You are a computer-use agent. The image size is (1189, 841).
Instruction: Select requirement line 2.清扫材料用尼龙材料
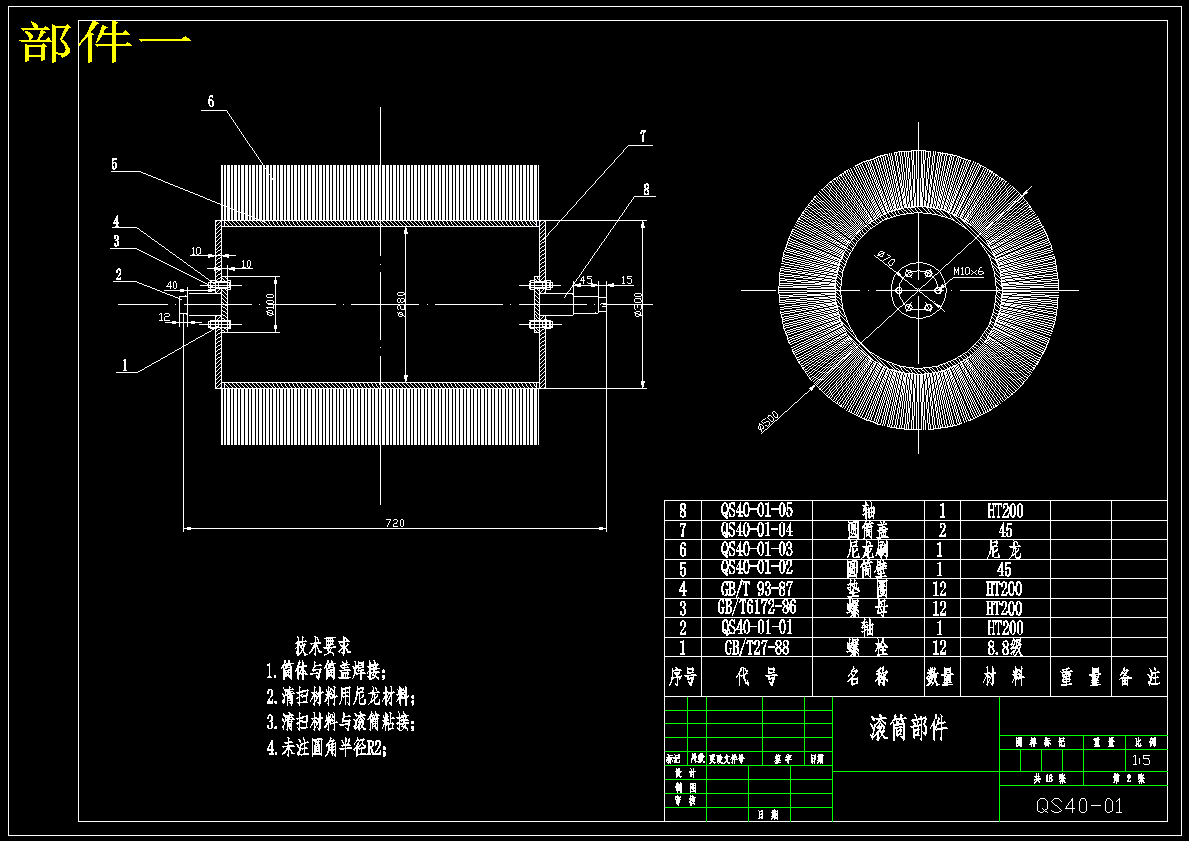(340, 696)
